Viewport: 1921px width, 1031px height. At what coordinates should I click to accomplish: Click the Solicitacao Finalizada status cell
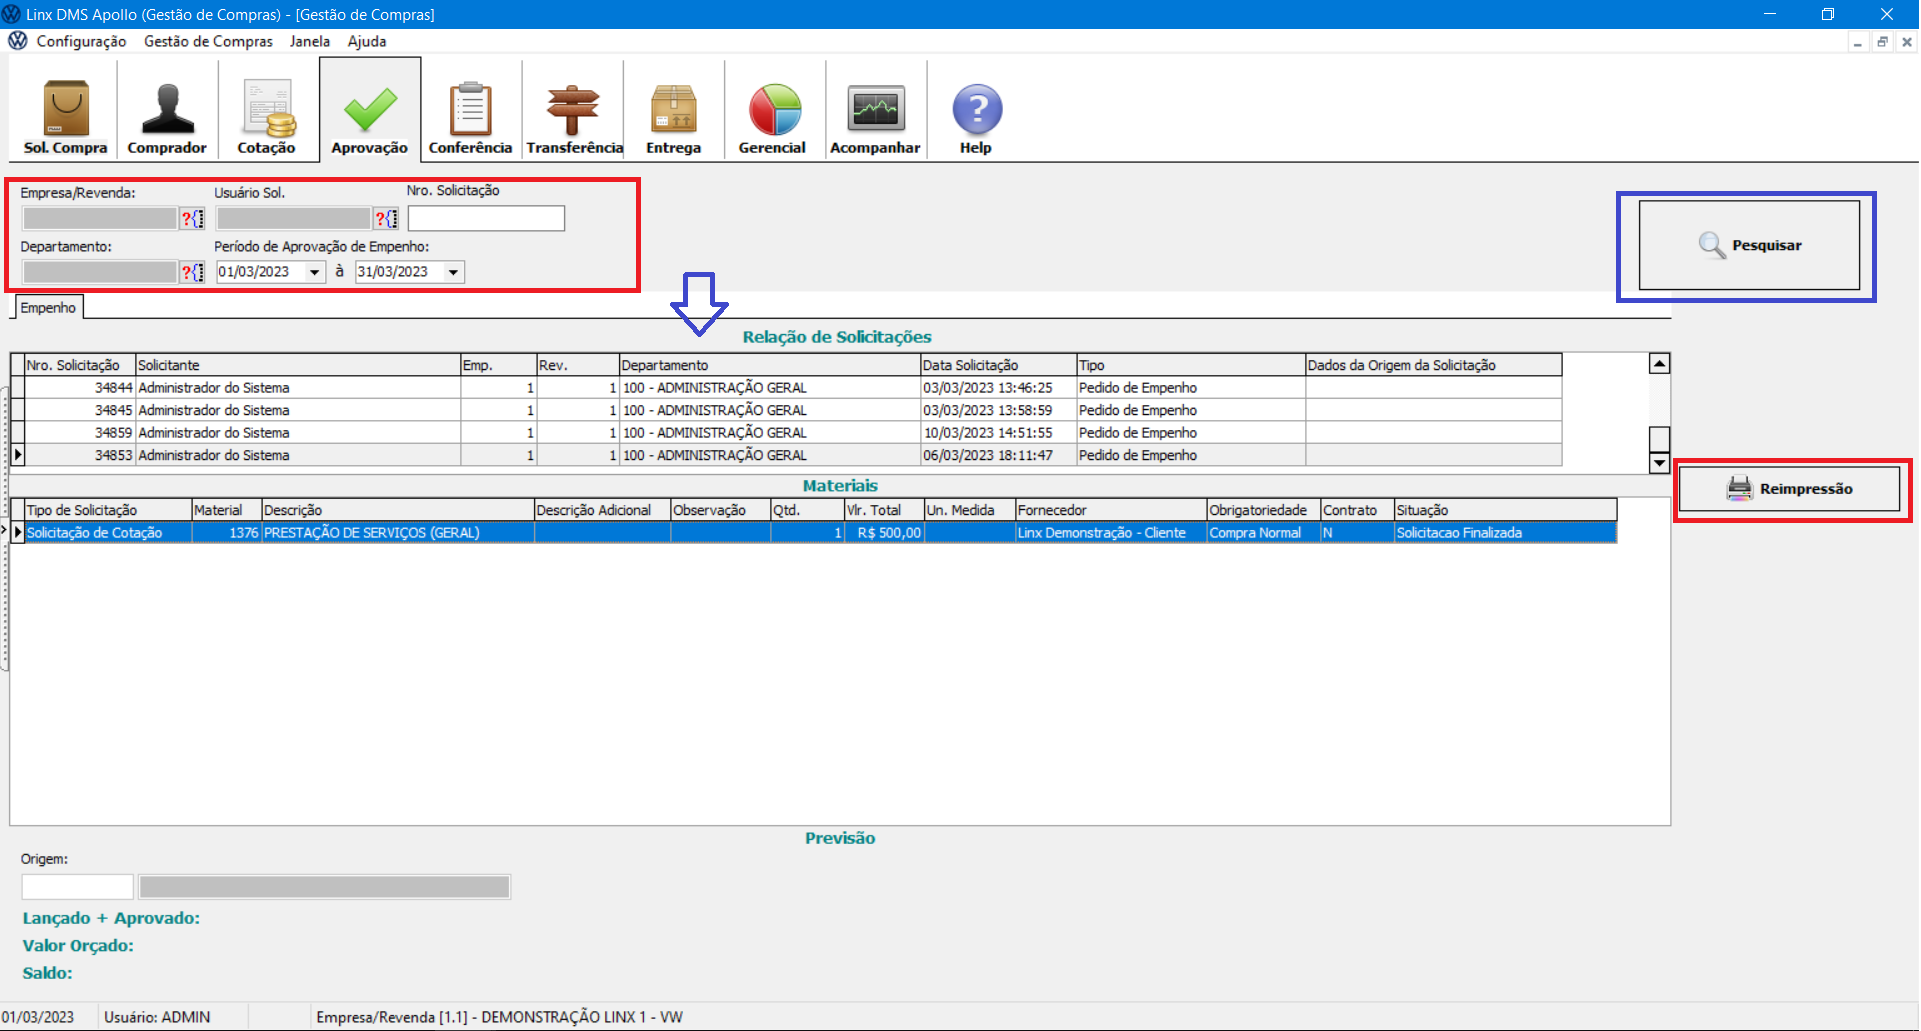(1506, 533)
